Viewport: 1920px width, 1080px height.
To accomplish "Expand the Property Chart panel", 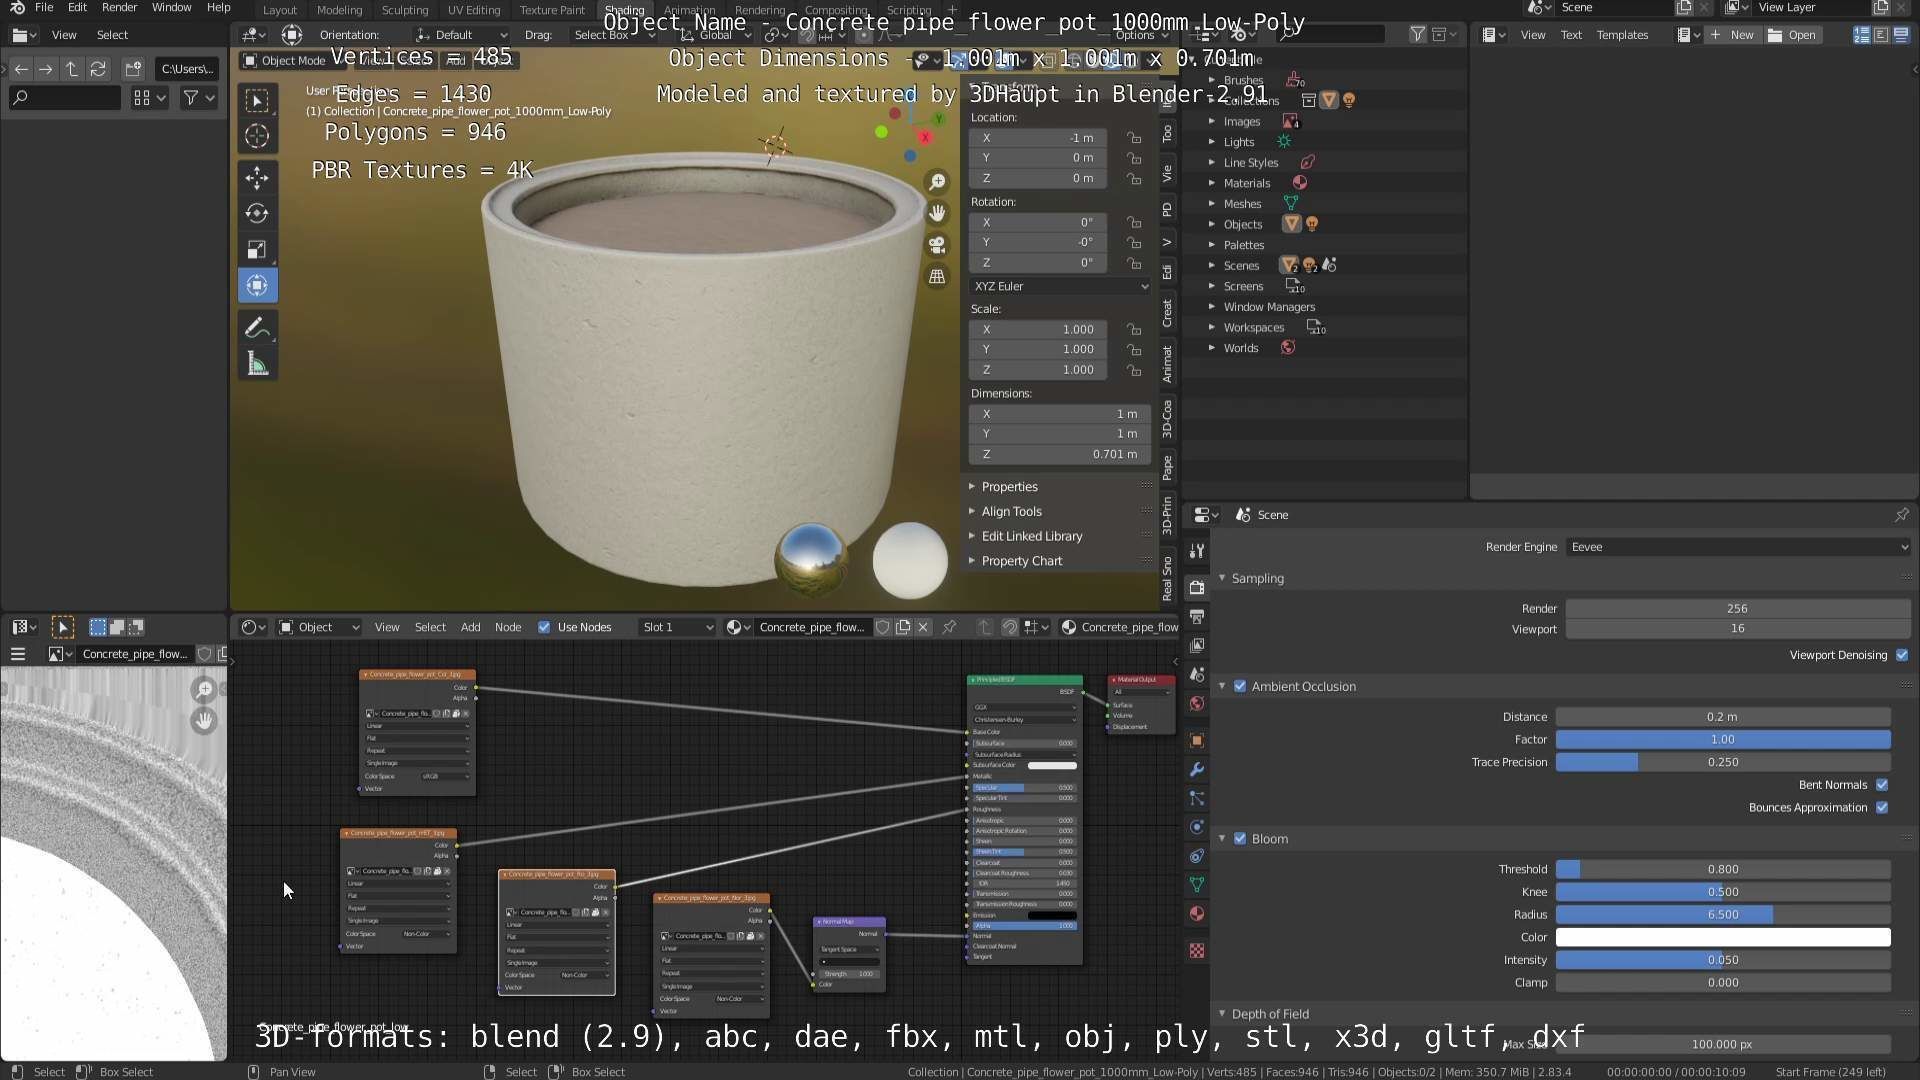I will (x=1020, y=561).
